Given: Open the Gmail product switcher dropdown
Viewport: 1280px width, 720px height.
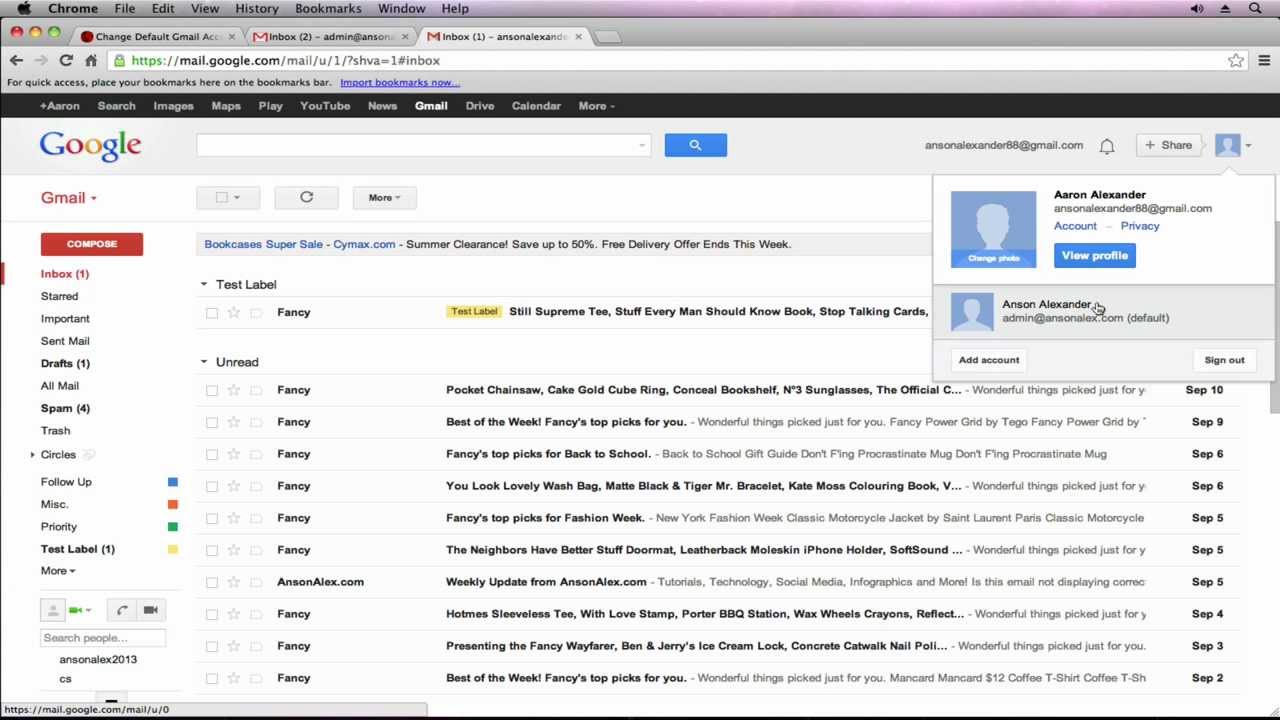Looking at the screenshot, I should point(69,198).
